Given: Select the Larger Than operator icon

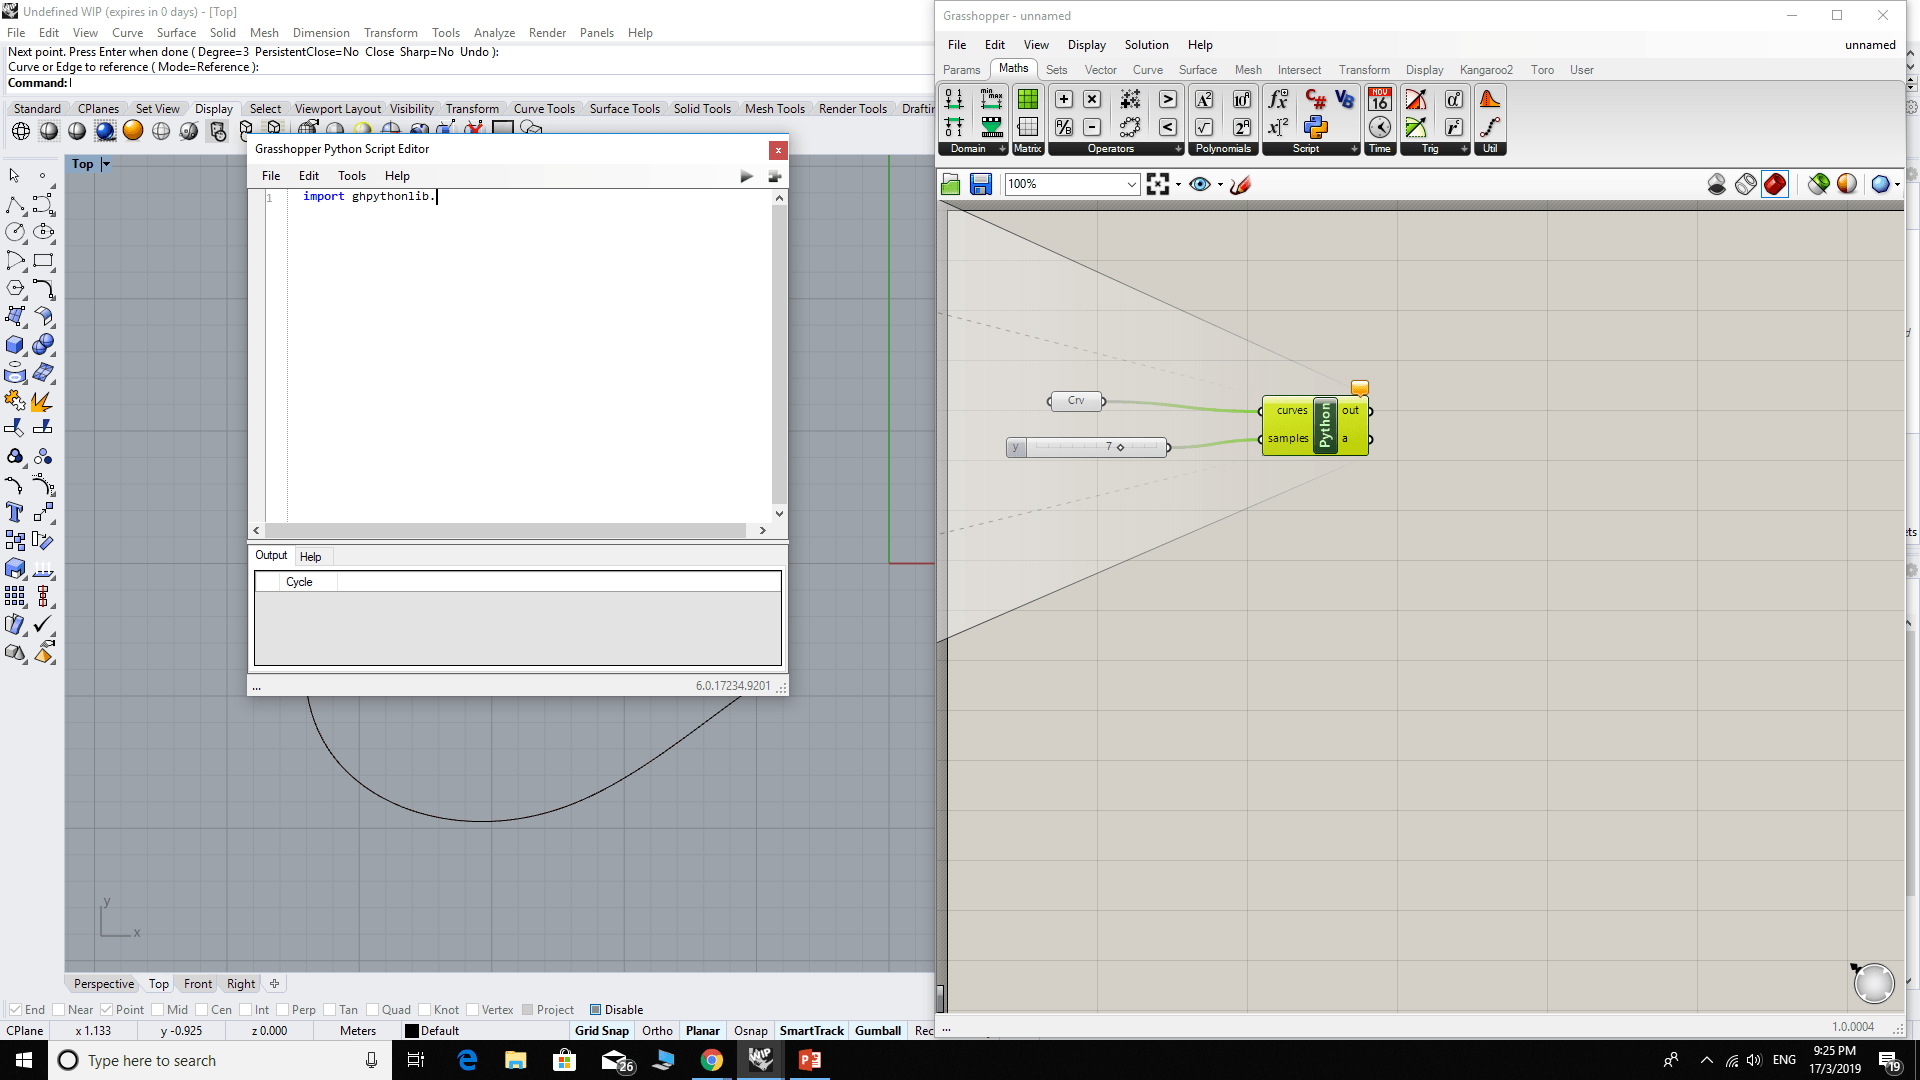Looking at the screenshot, I should (x=1168, y=99).
